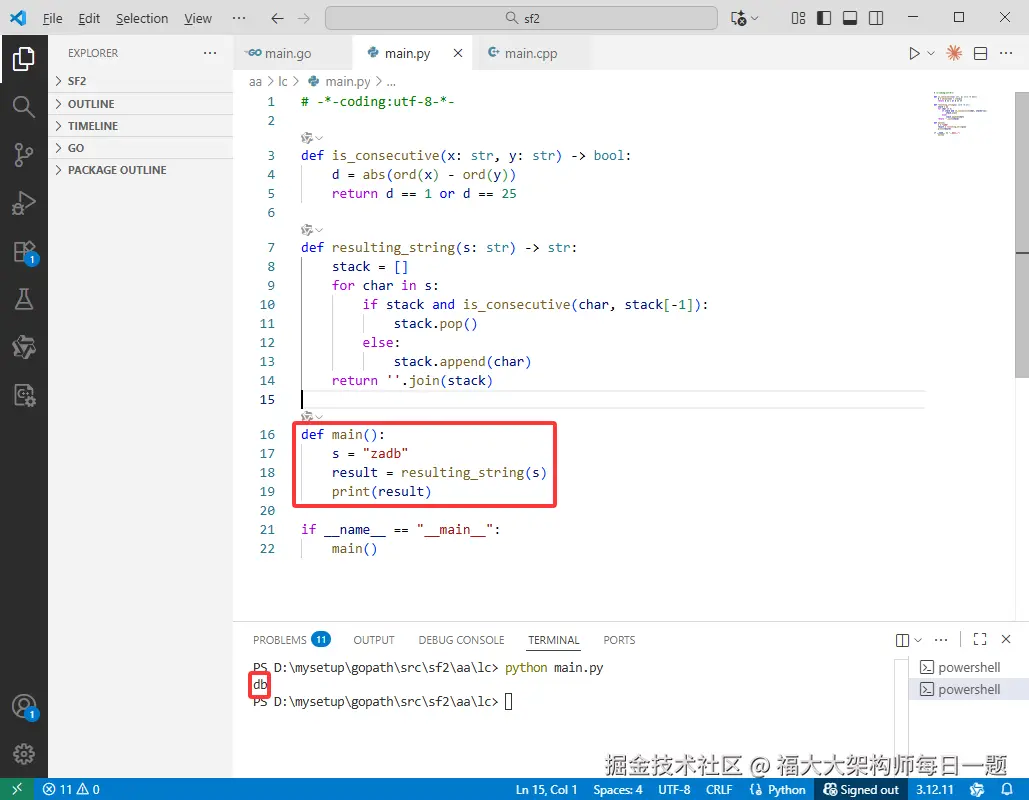
Task: Open Extensions view with update badge
Action: pyautogui.click(x=25, y=252)
